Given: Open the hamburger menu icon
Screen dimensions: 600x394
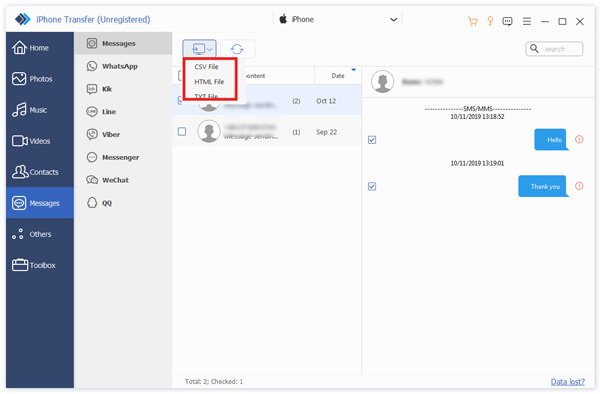Looking at the screenshot, I should click(527, 21).
